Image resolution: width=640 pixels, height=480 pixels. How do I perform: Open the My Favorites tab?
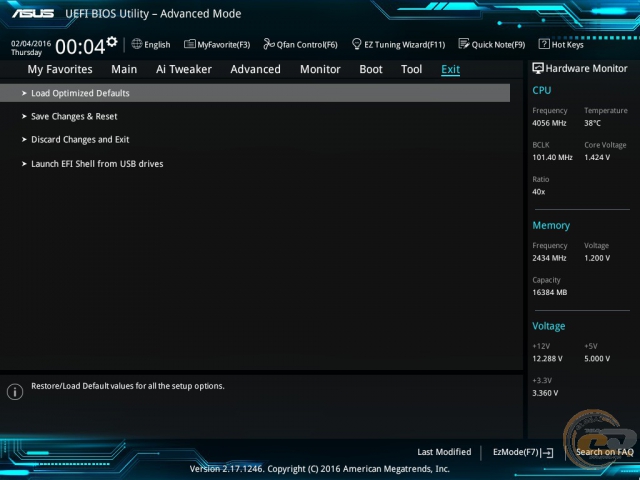coord(60,69)
